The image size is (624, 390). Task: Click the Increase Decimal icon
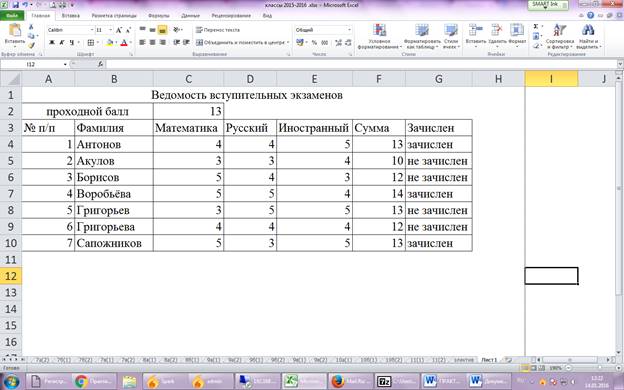[x=339, y=42]
